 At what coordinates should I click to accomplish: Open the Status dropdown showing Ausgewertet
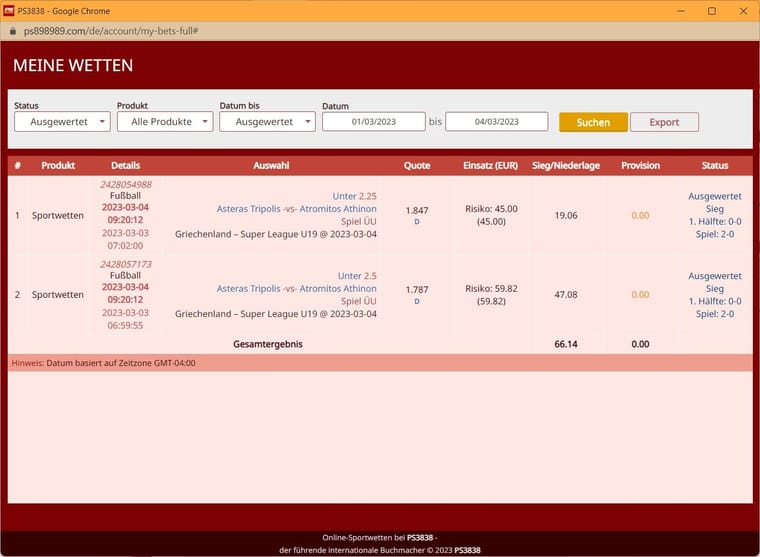click(x=62, y=122)
